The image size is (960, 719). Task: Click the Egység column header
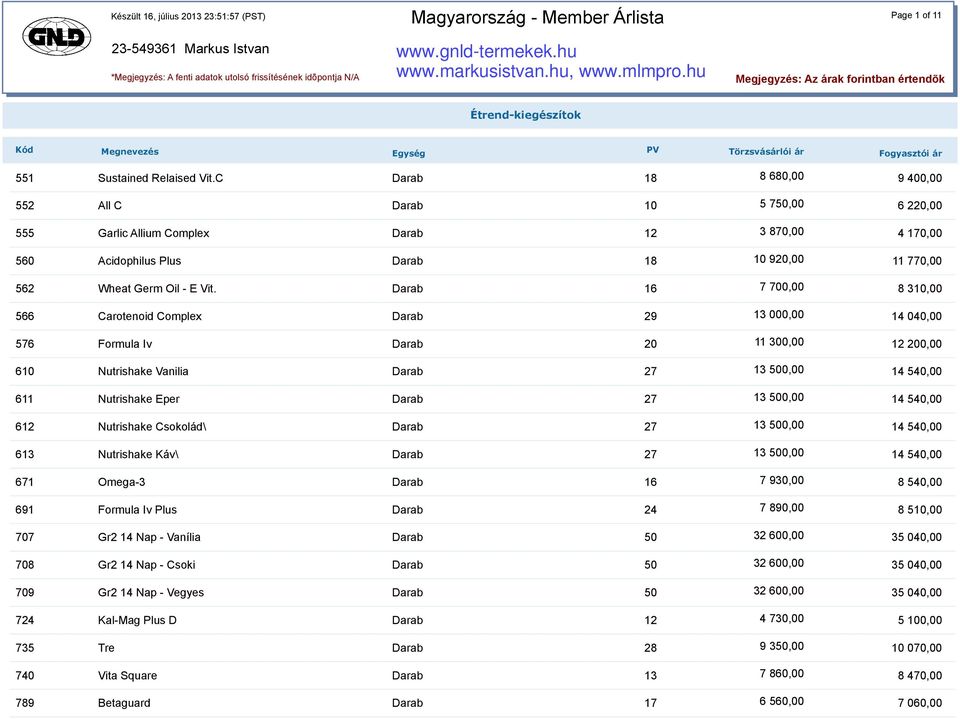click(x=408, y=154)
